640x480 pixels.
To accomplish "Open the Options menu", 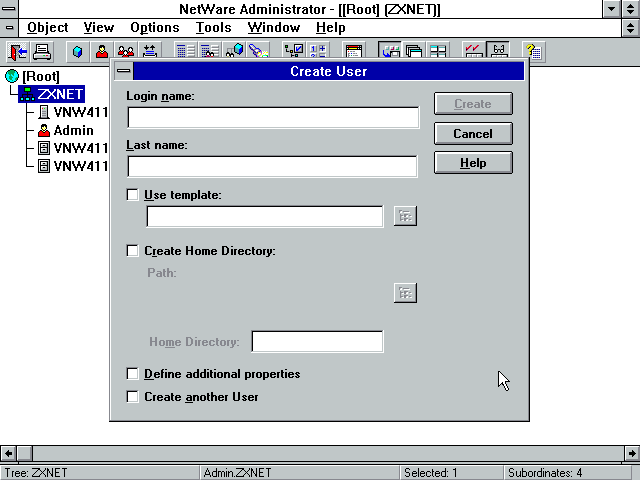I will [155, 27].
